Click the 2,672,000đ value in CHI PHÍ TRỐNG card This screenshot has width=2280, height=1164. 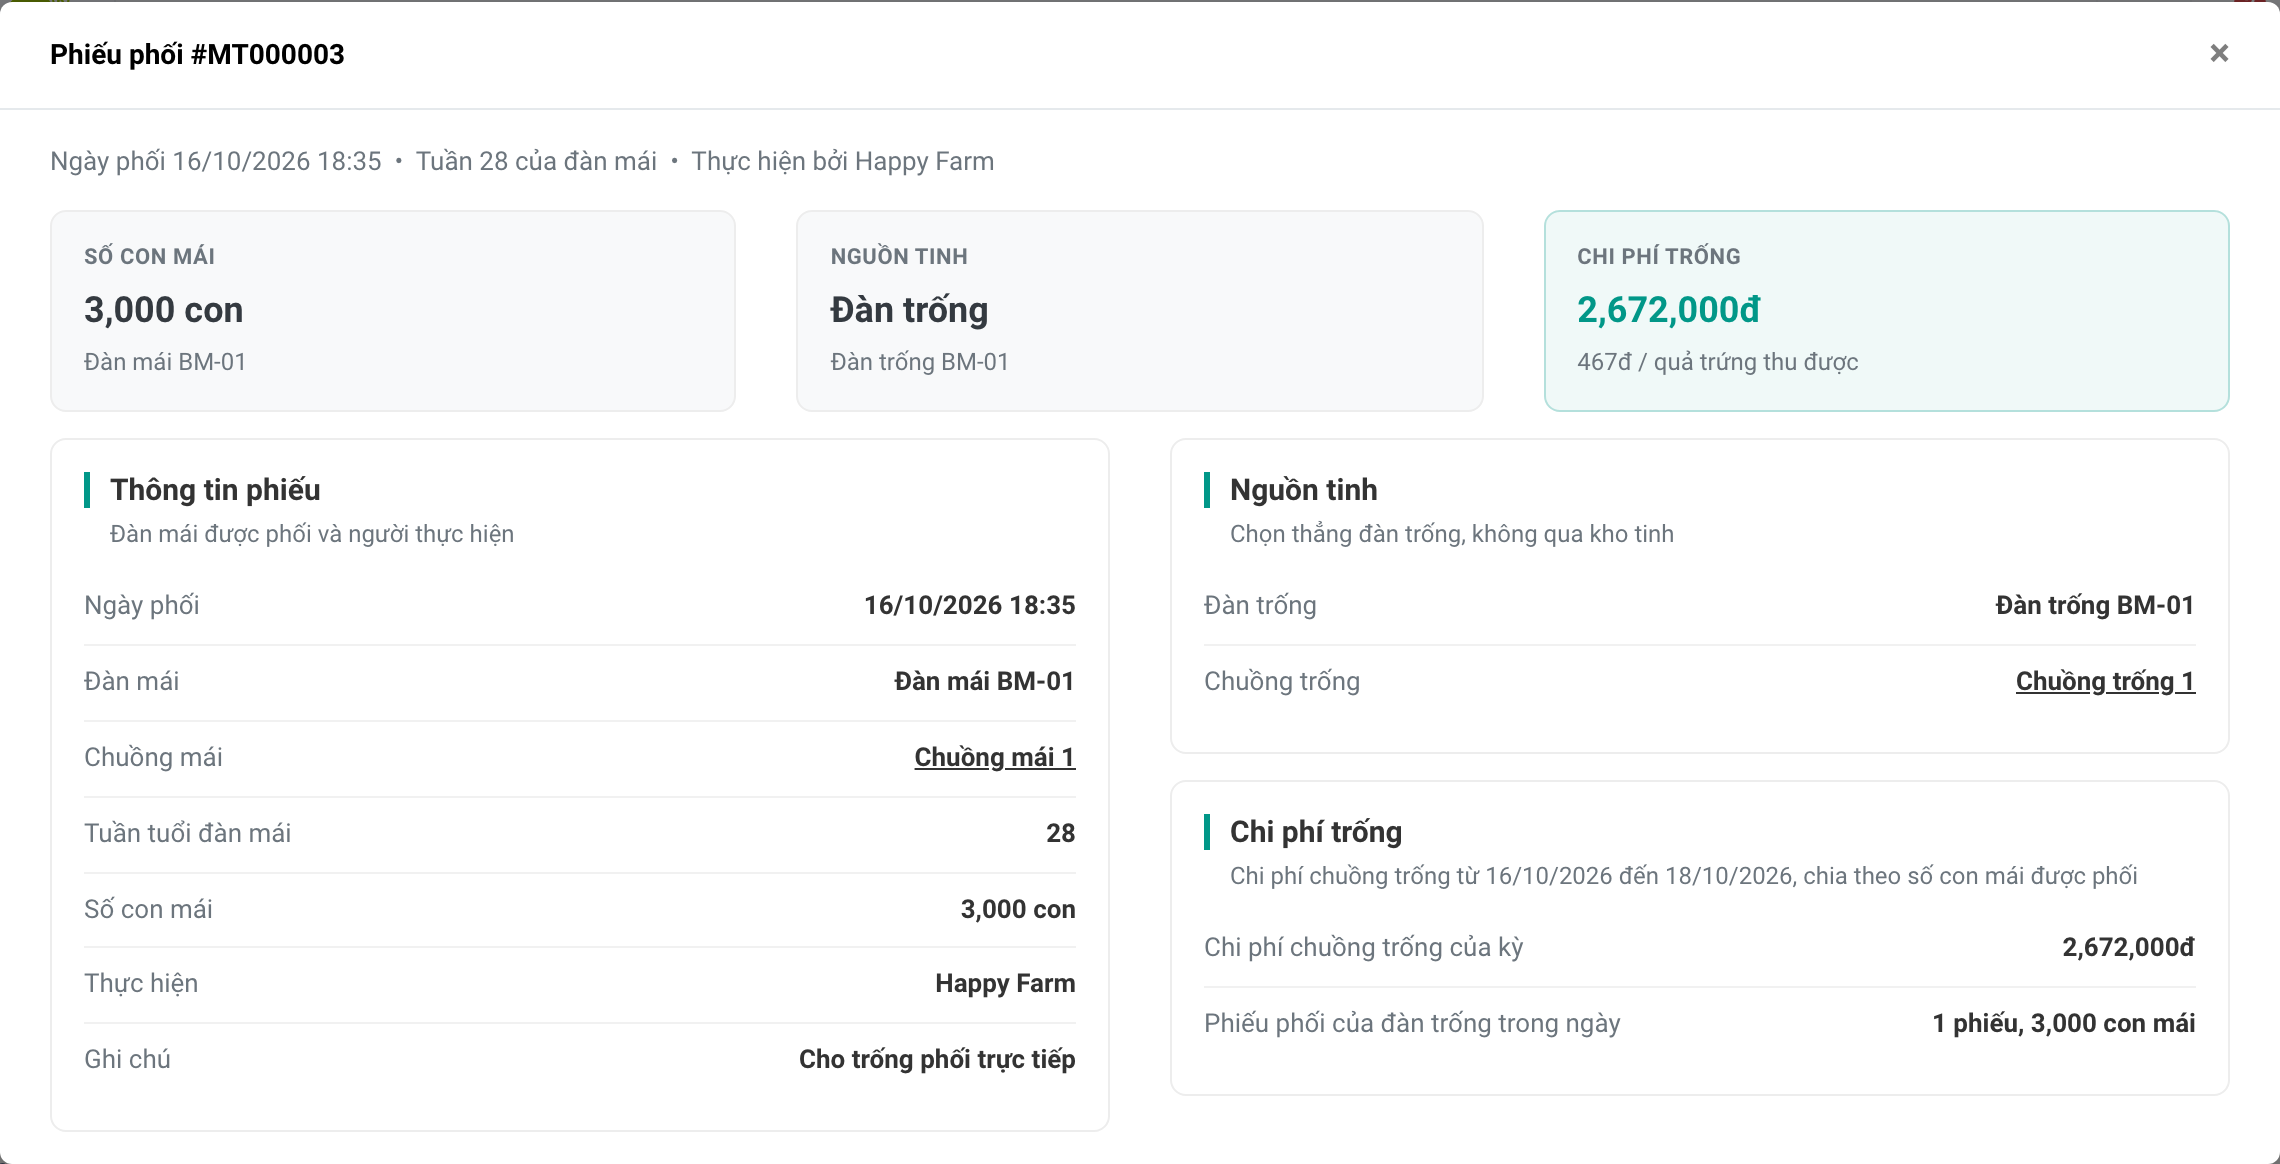click(x=1668, y=310)
